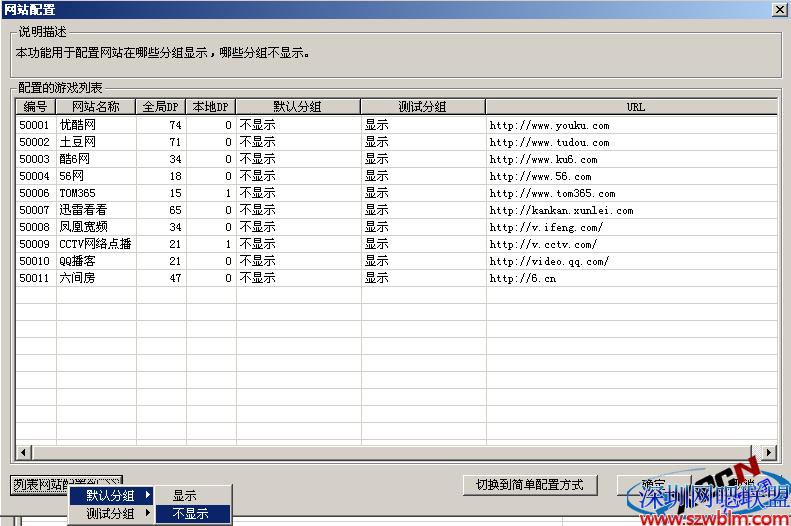
Task: Sort by the 网站名称 column header
Action: [x=96, y=107]
